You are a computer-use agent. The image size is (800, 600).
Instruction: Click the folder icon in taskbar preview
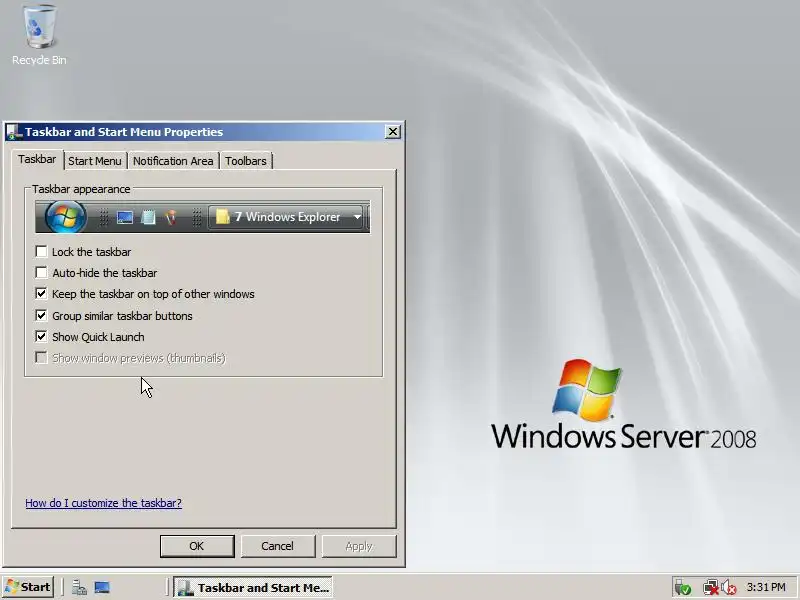222,217
